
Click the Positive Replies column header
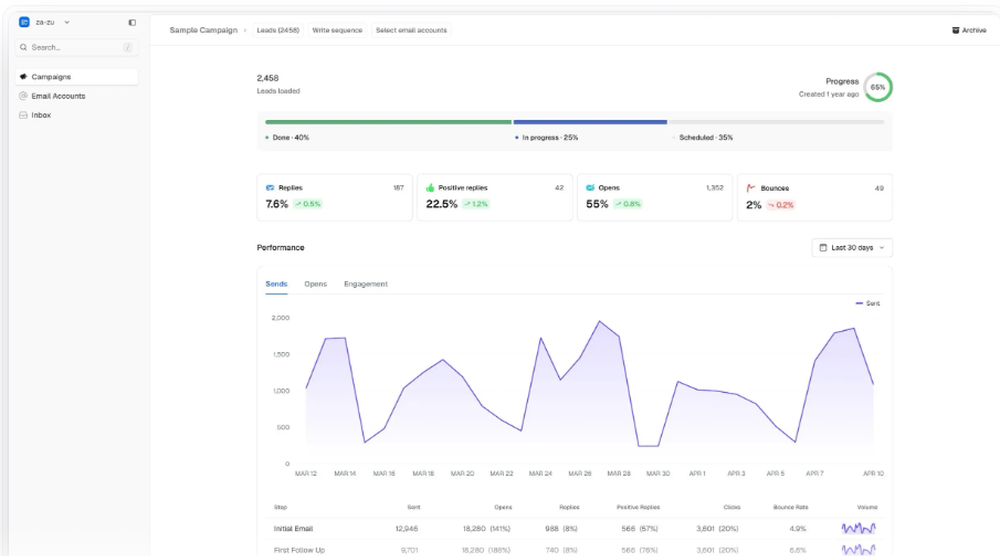click(638, 507)
